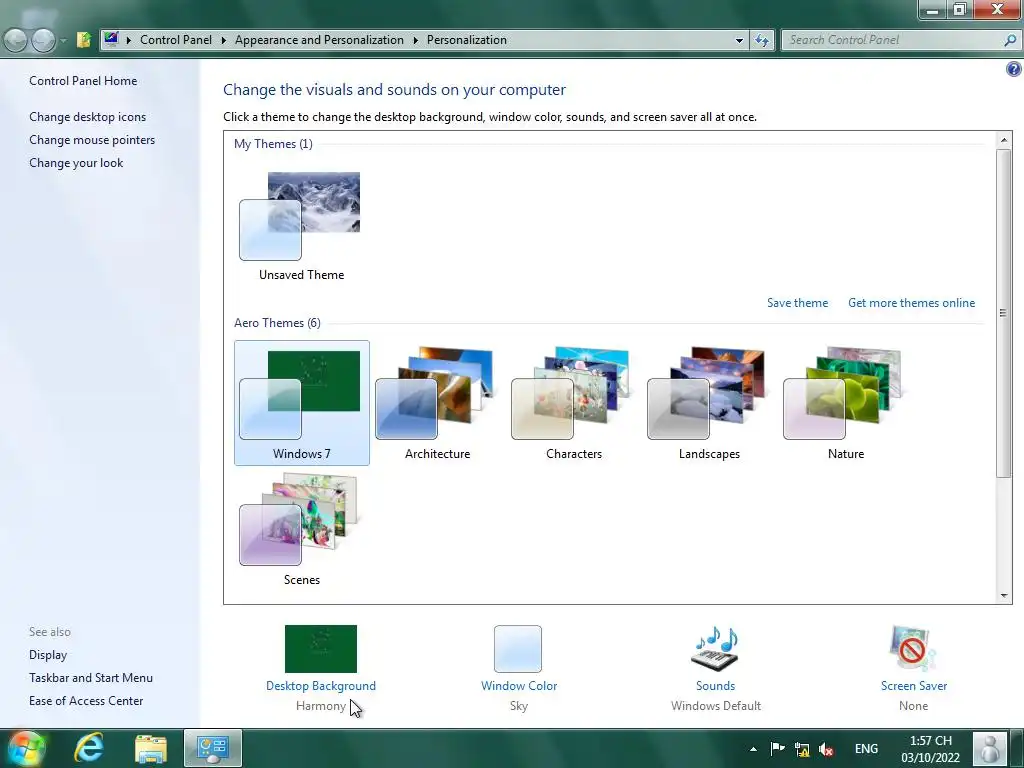Viewport: 1024px width, 768px height.
Task: Select the Scenes theme
Action: [302, 529]
